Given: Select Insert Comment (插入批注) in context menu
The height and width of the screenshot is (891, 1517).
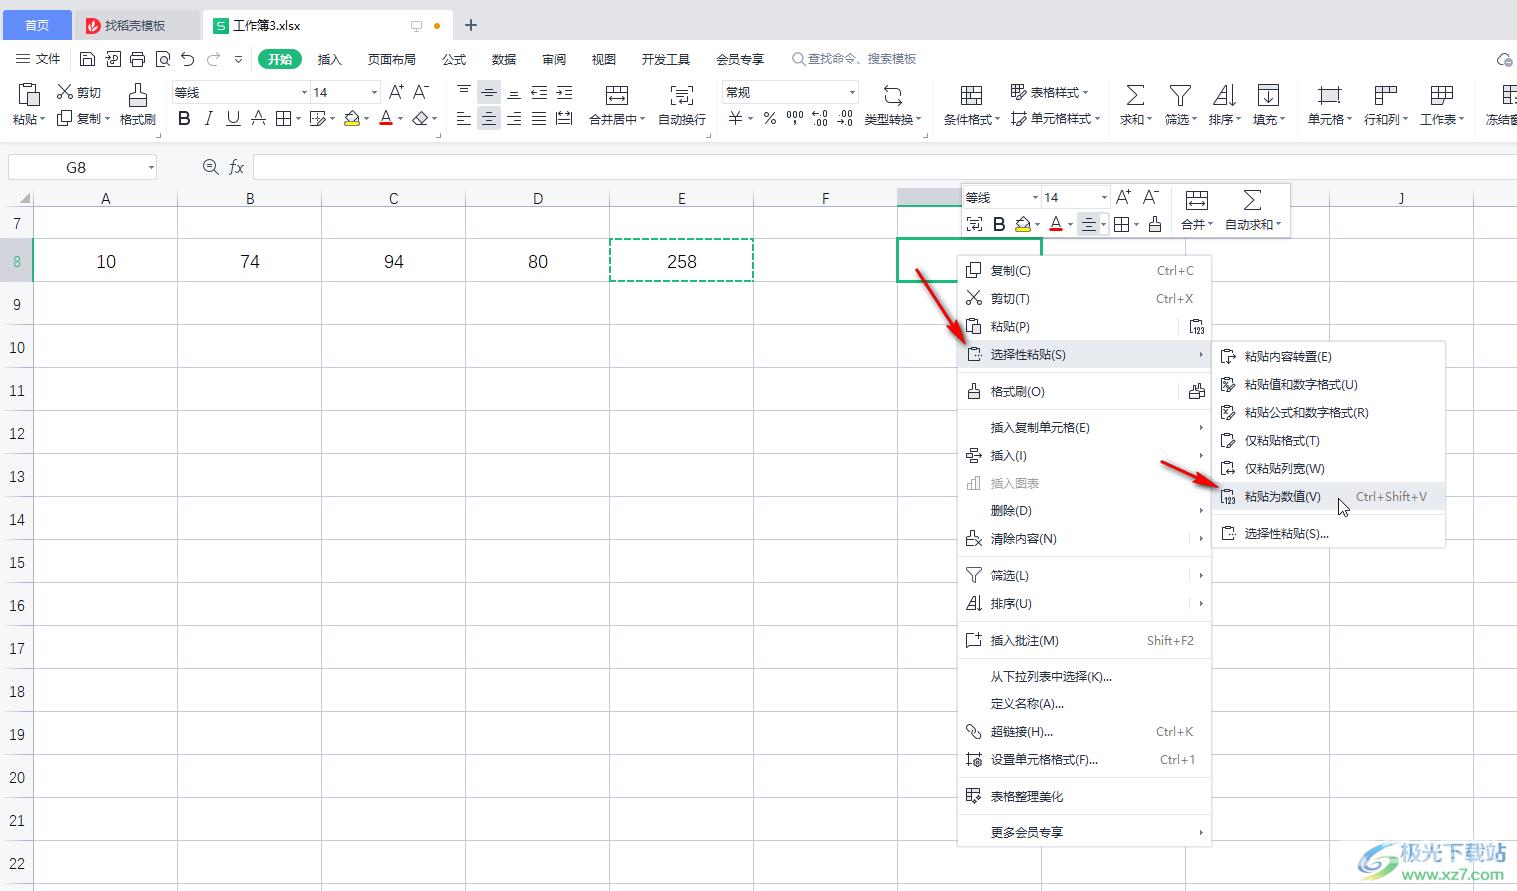Looking at the screenshot, I should [1085, 640].
